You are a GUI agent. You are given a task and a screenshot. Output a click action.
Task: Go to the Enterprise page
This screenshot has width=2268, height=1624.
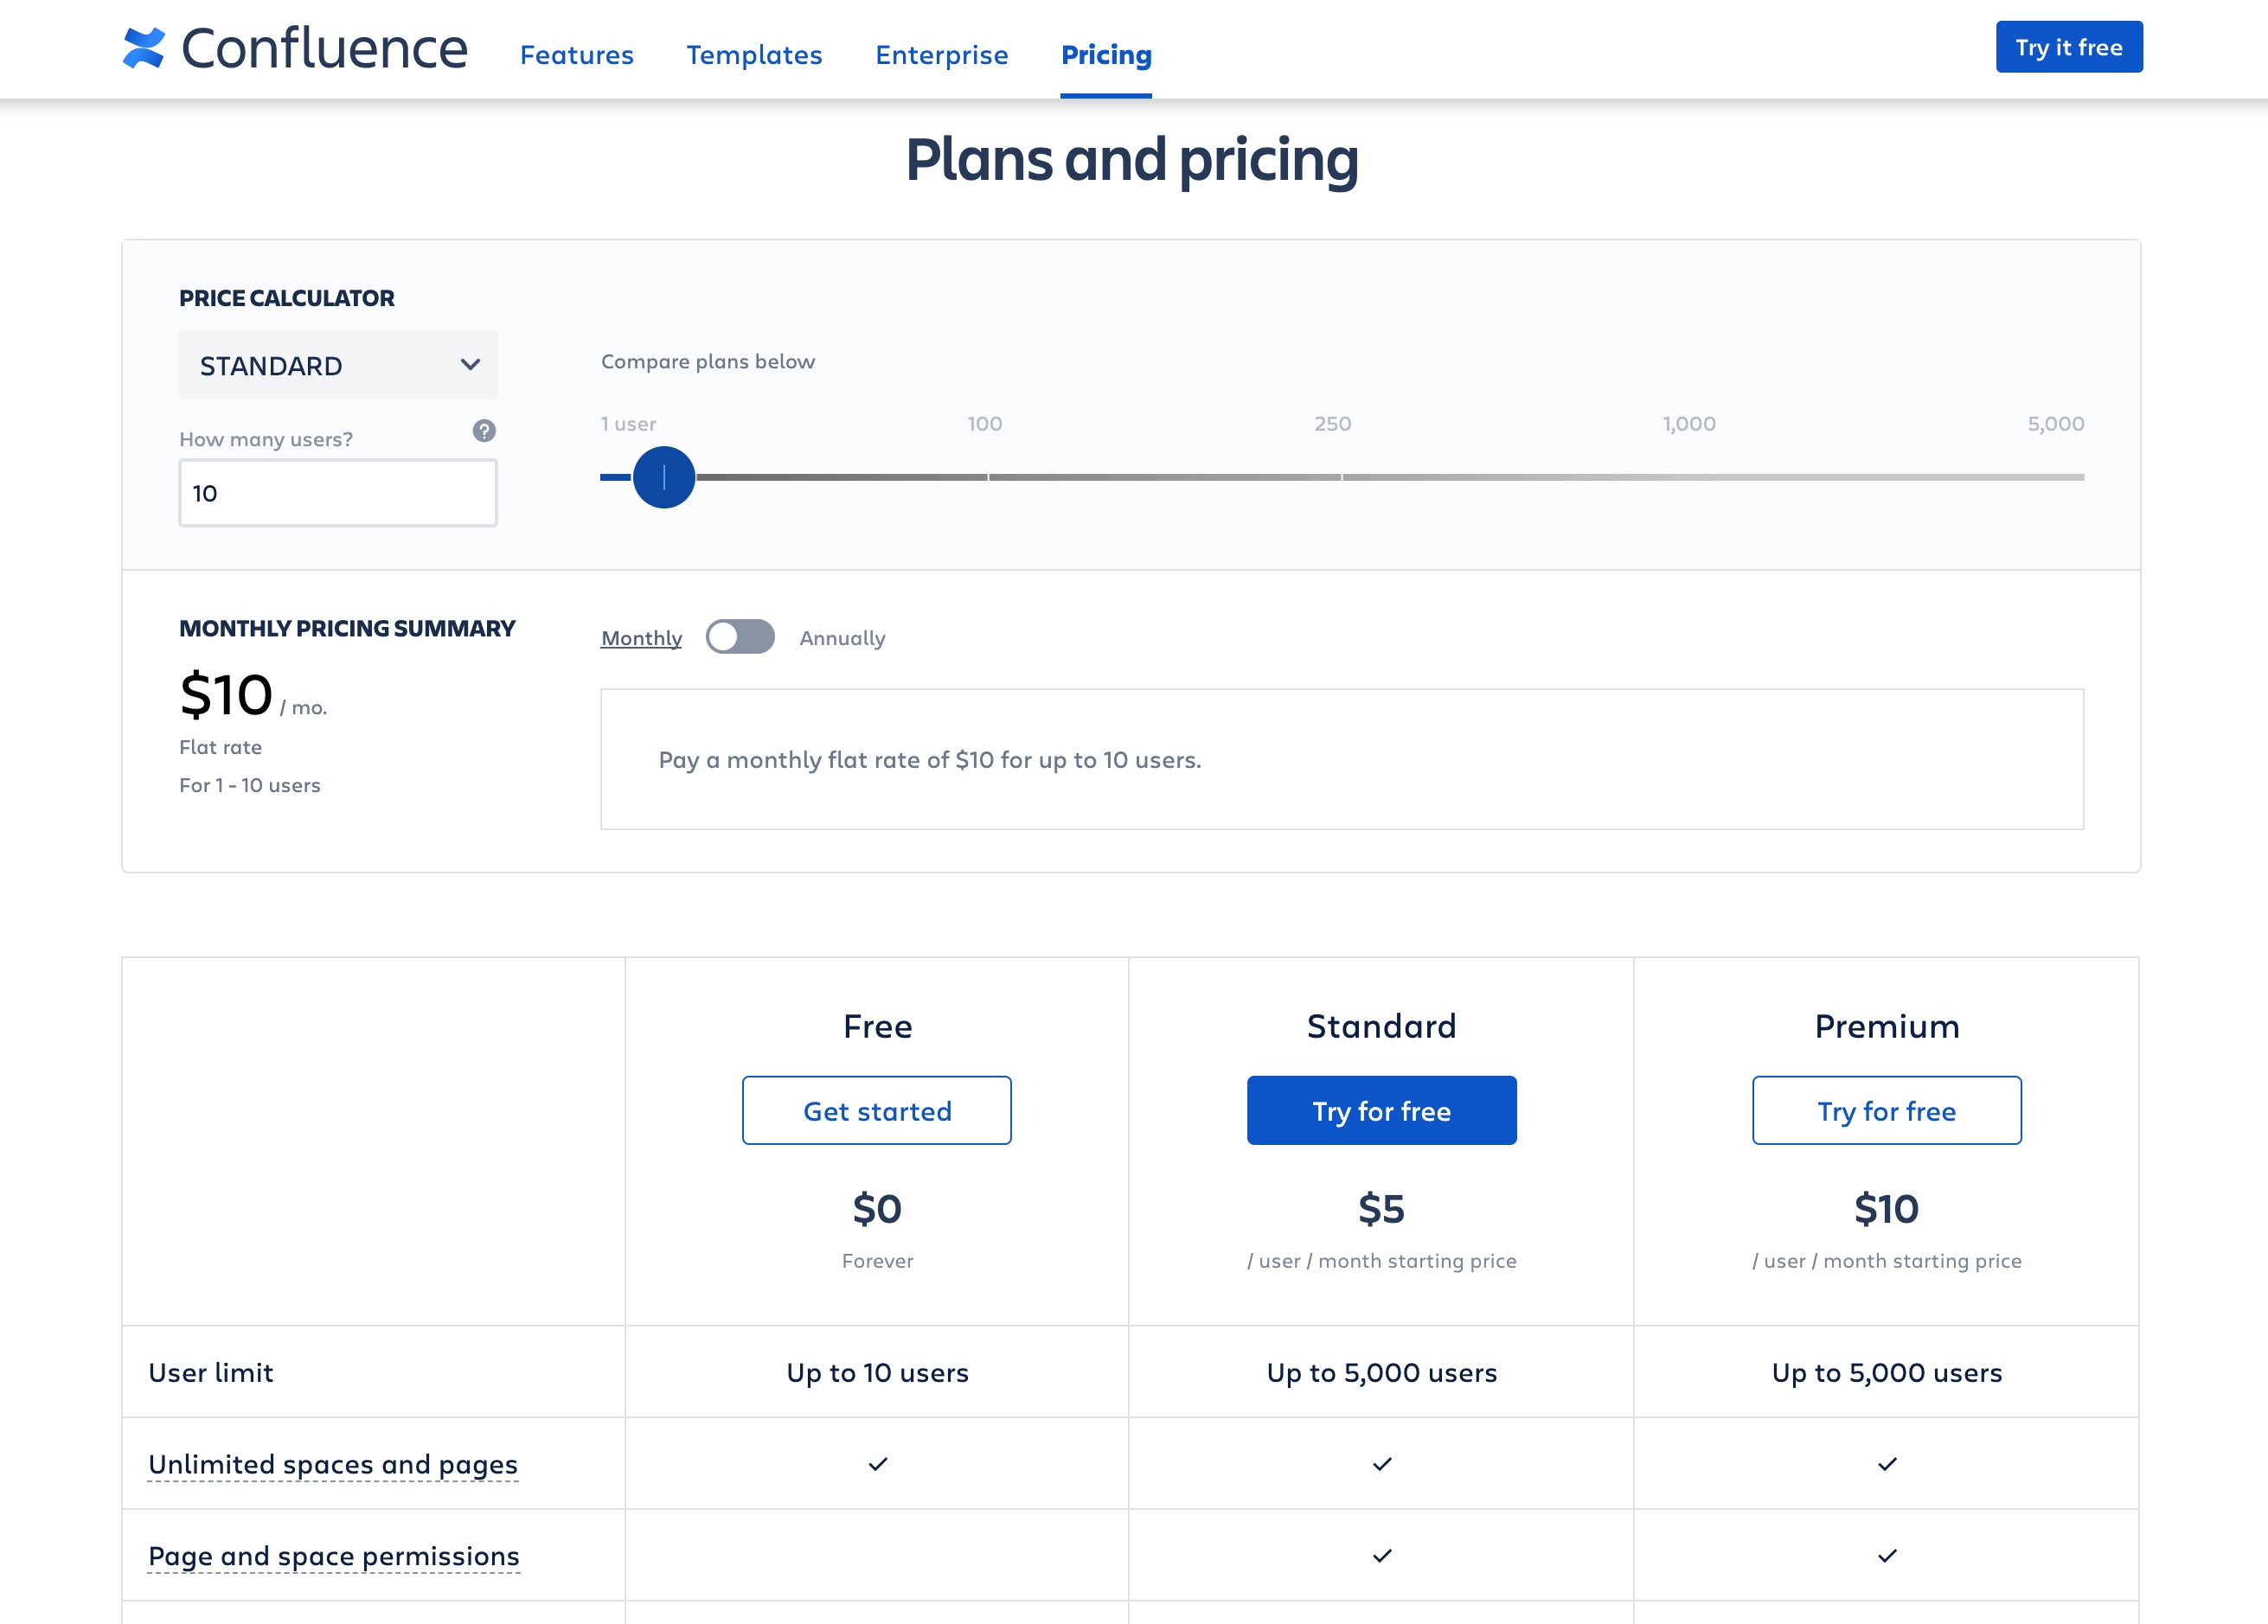point(942,55)
